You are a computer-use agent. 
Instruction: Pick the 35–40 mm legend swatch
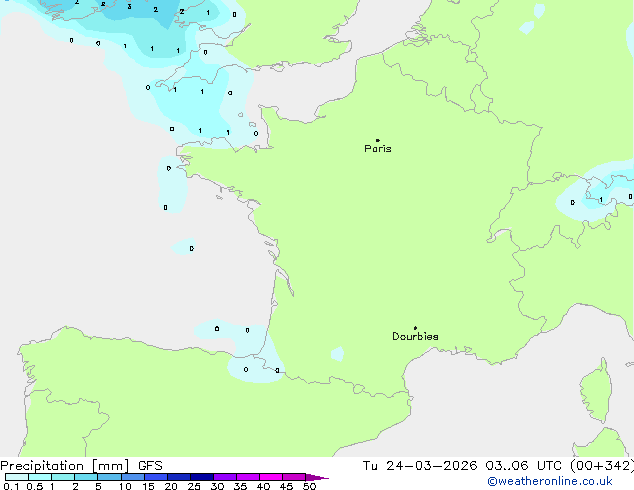[x=248, y=477]
